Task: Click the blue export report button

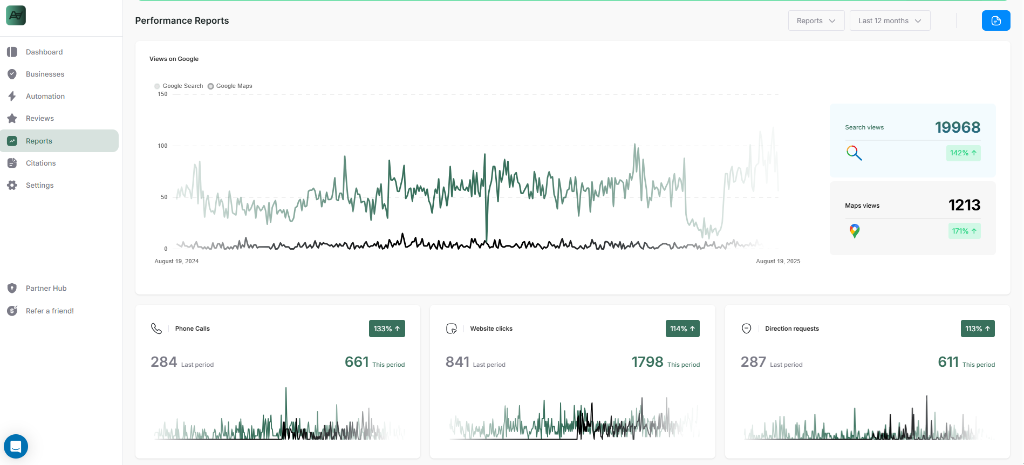Action: [996, 21]
